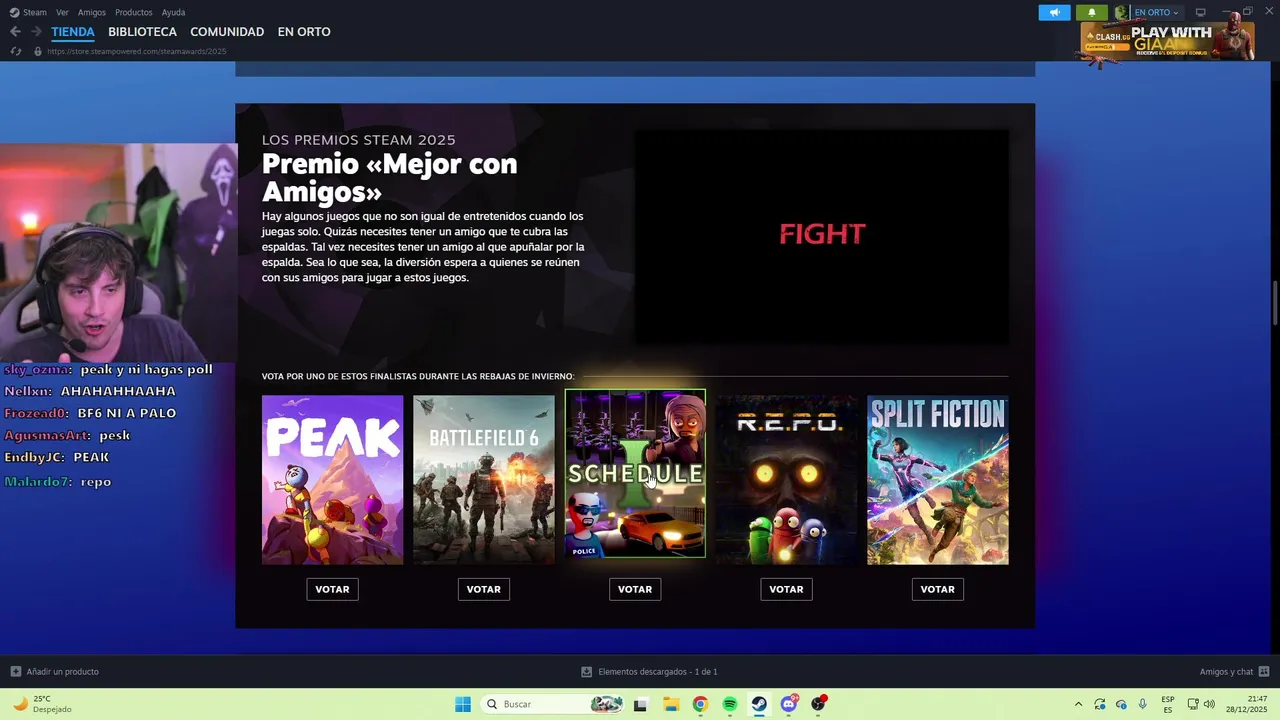Switch to the BIBLIOTECA tab
Screen dimensions: 1280x720
pyautogui.click(x=142, y=32)
